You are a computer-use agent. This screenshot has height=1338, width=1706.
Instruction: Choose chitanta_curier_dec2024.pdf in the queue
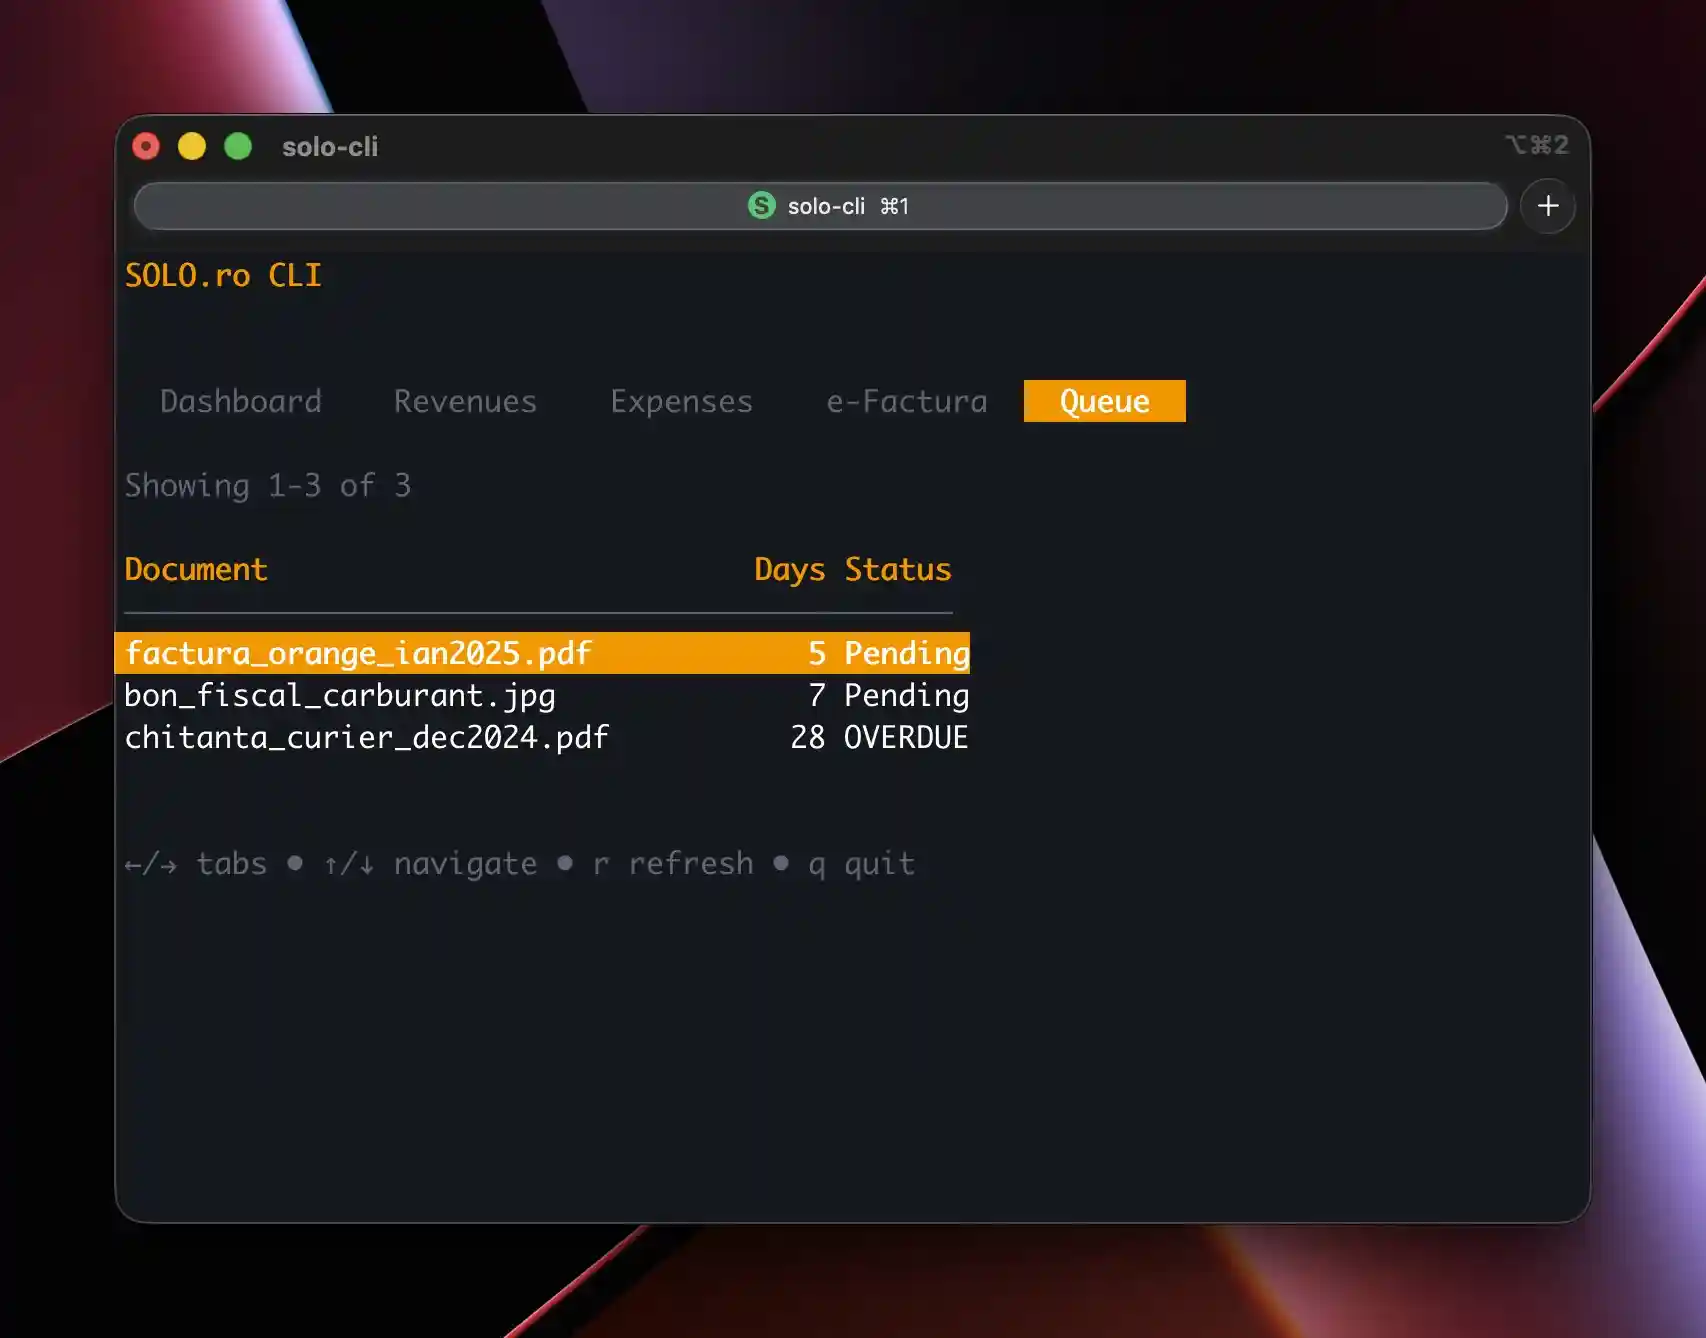(366, 737)
